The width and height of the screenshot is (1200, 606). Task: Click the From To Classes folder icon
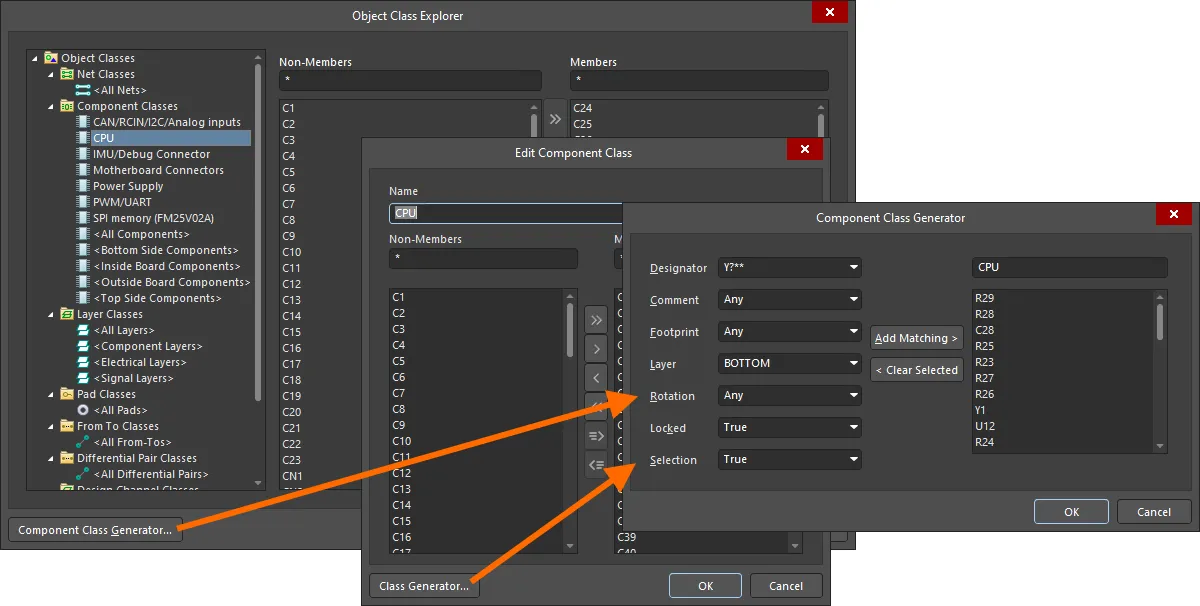(67, 426)
